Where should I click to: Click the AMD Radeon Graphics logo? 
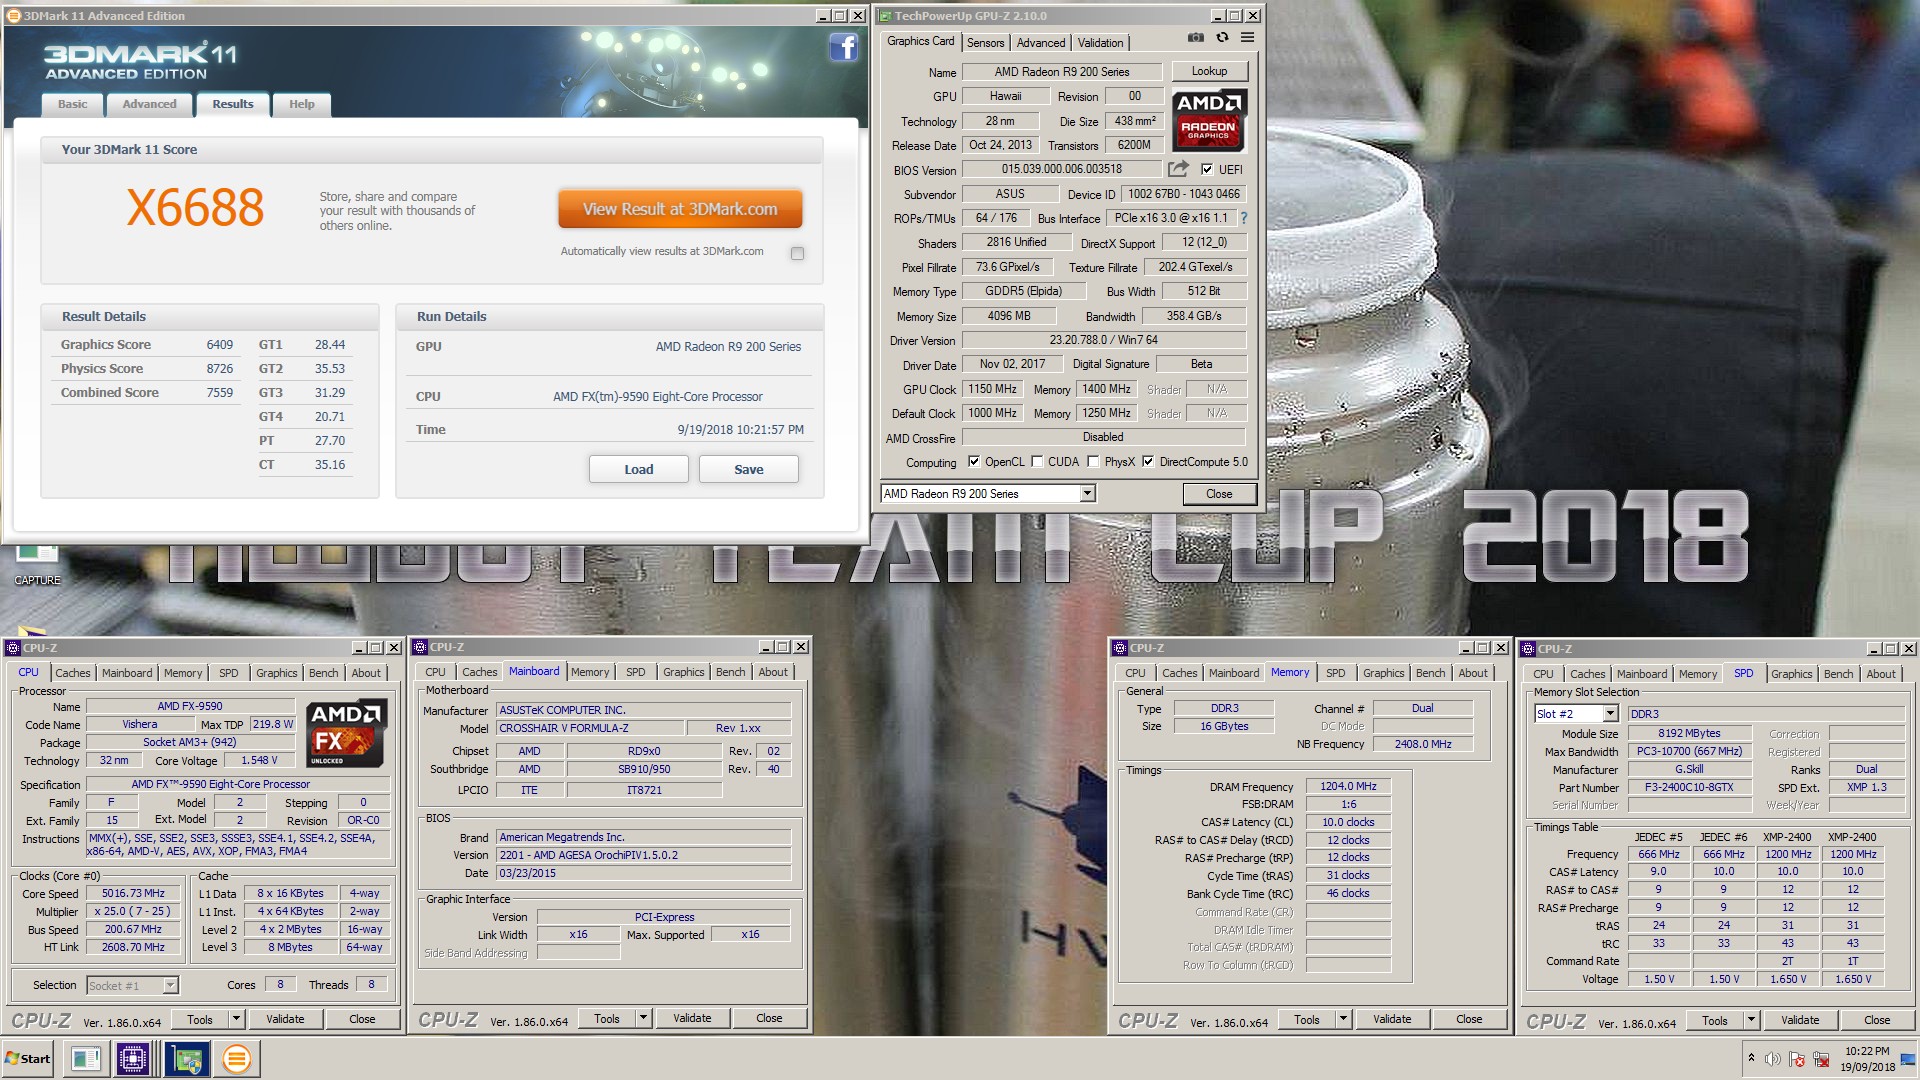pos(1208,119)
